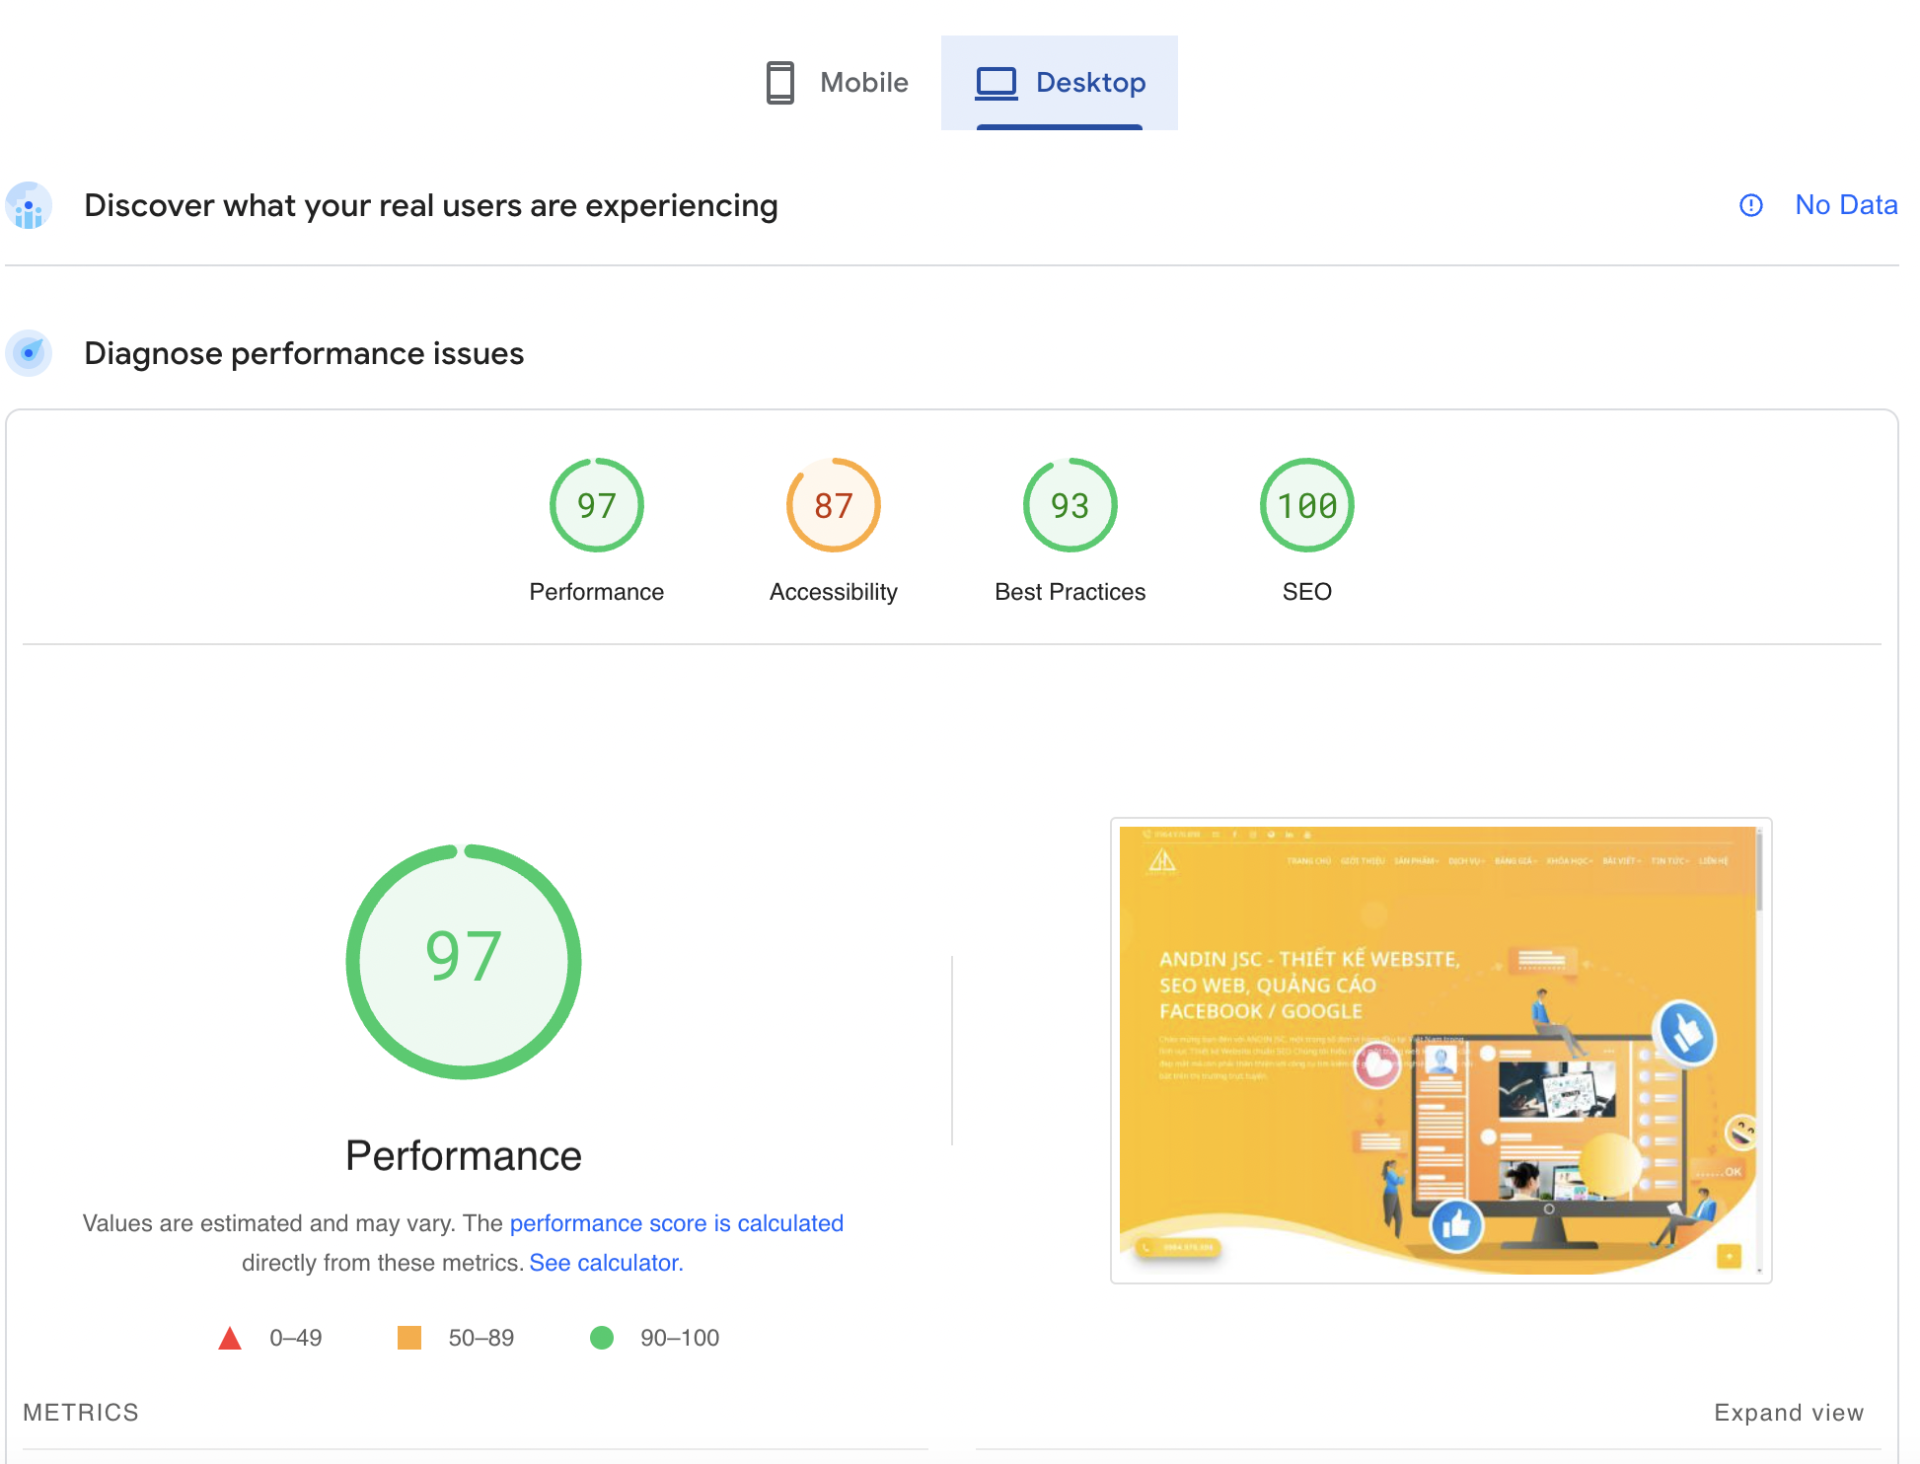Screen dimensions: 1920x1464
Task: Click the See calculator link
Action: pos(604,1262)
